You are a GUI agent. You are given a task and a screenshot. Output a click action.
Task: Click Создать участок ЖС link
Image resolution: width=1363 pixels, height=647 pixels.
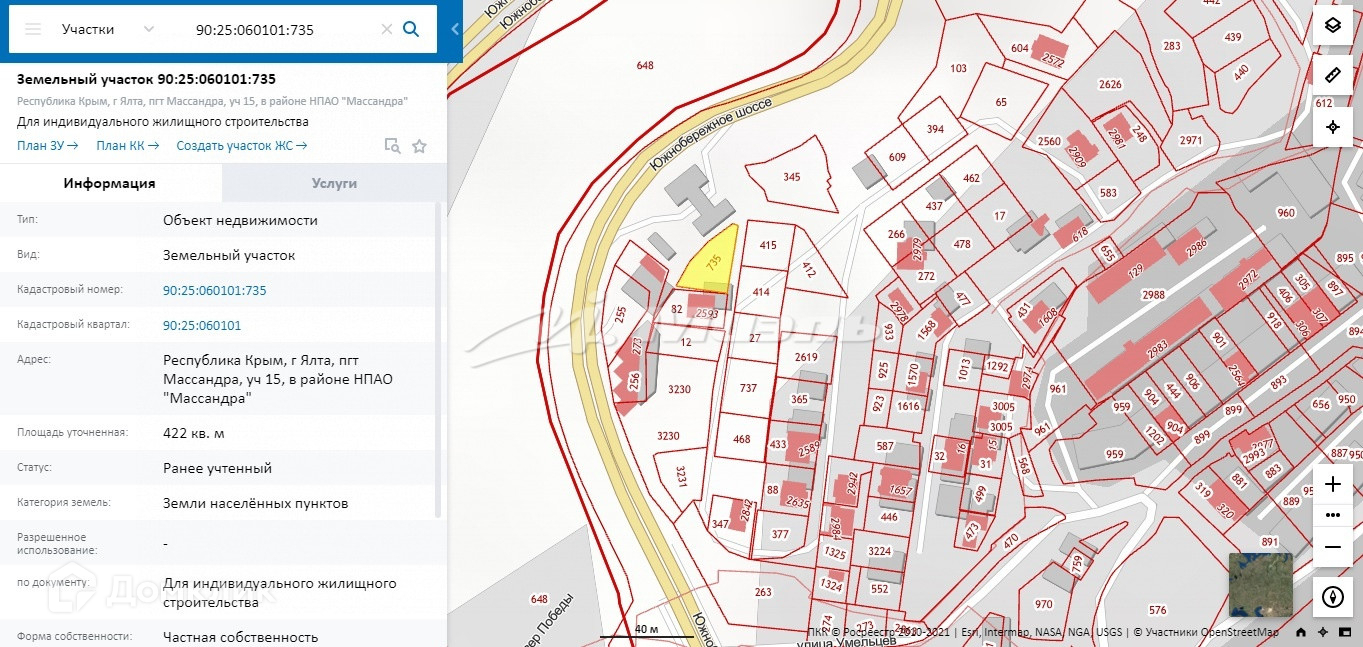coord(241,145)
